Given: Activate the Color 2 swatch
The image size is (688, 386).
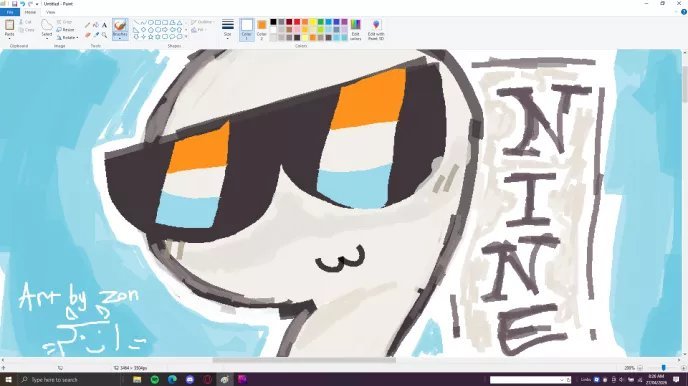Looking at the screenshot, I should 262,29.
